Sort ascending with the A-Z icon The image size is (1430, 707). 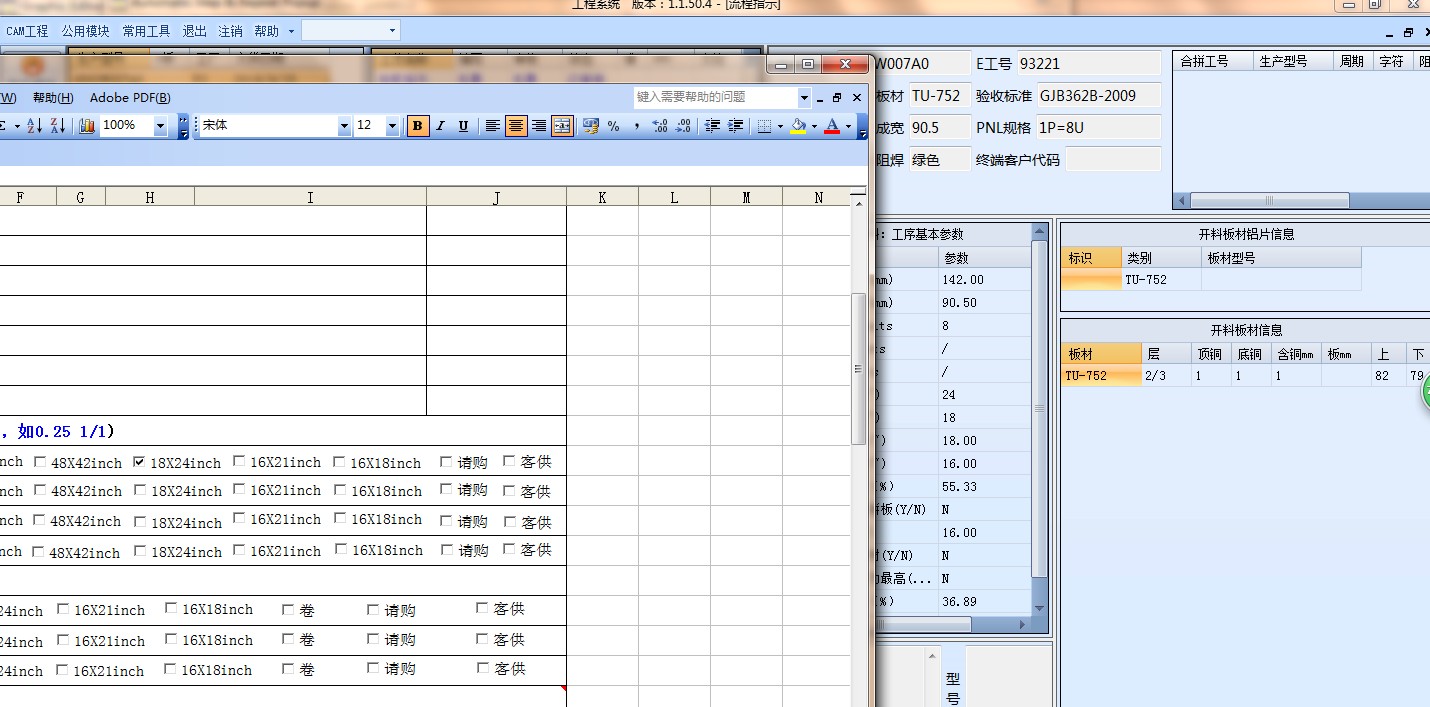click(34, 126)
